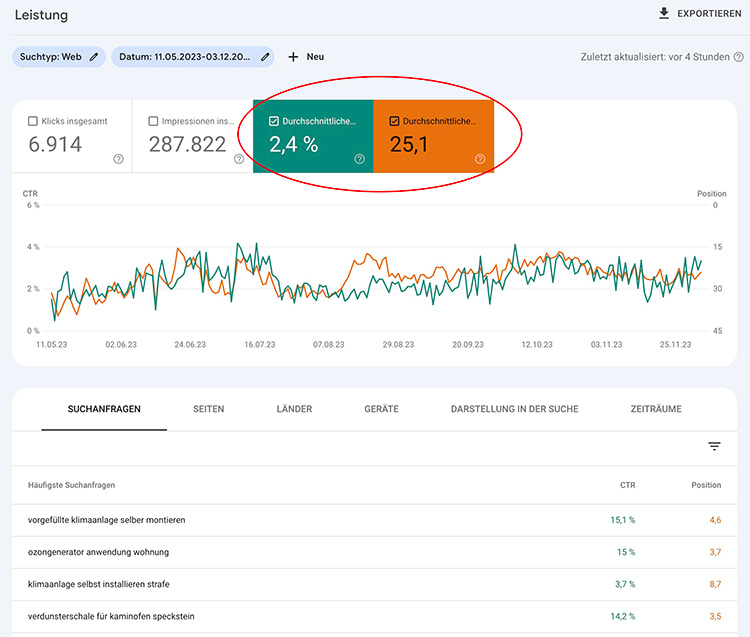Click the Datum date range chip
This screenshot has width=750, height=637.
(193, 57)
